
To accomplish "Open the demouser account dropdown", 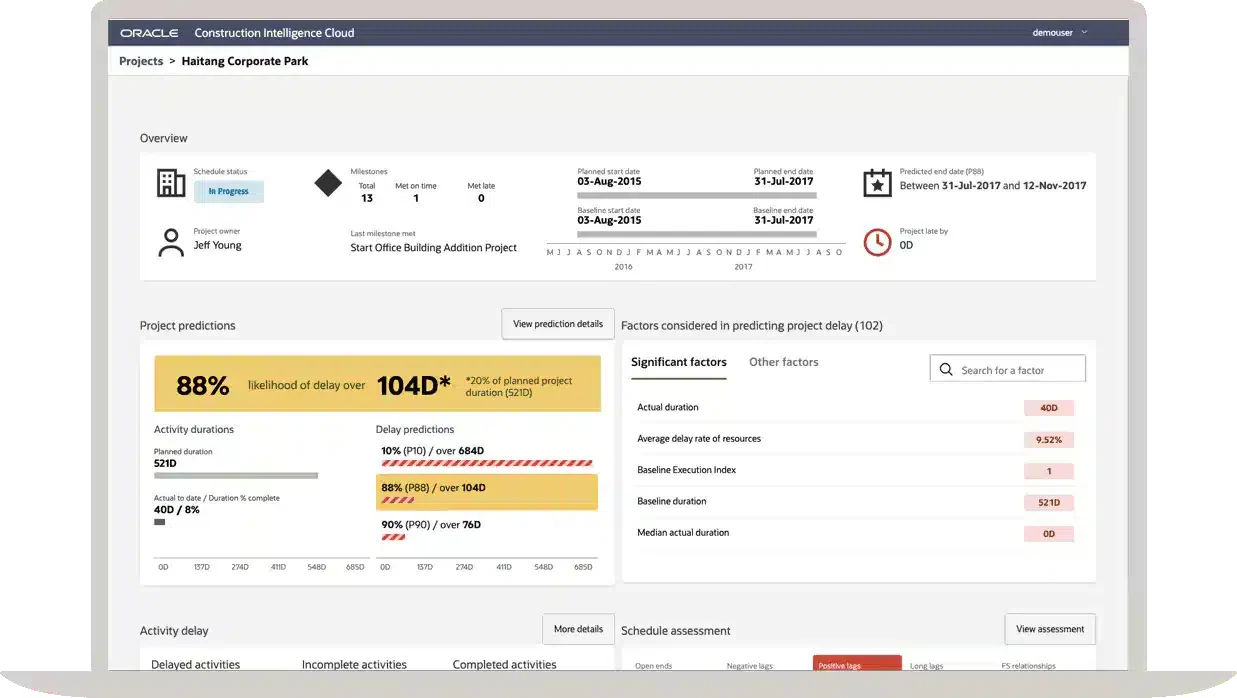I will pyautogui.click(x=1060, y=33).
